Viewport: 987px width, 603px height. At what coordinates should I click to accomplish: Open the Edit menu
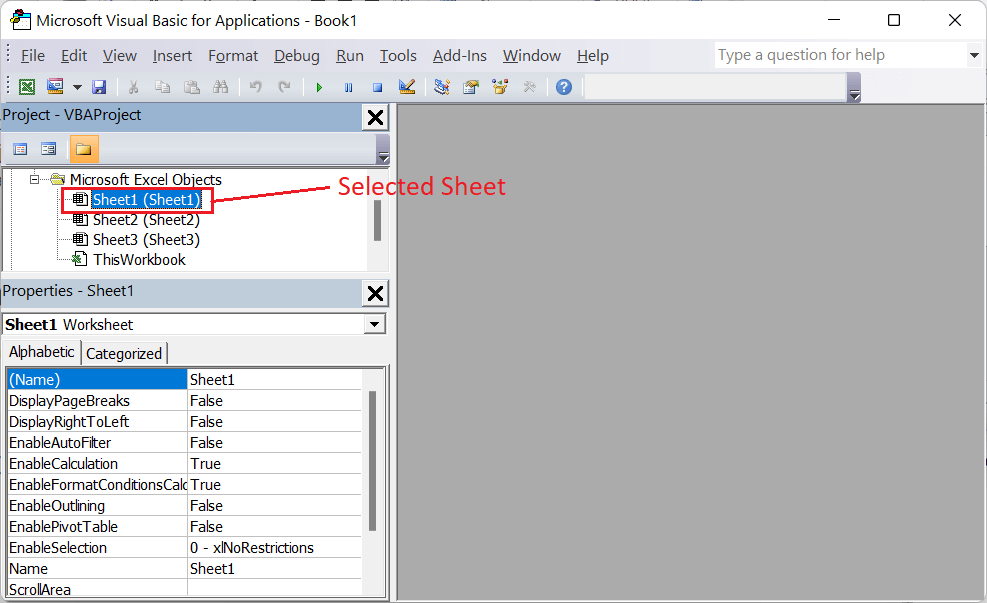click(x=74, y=56)
